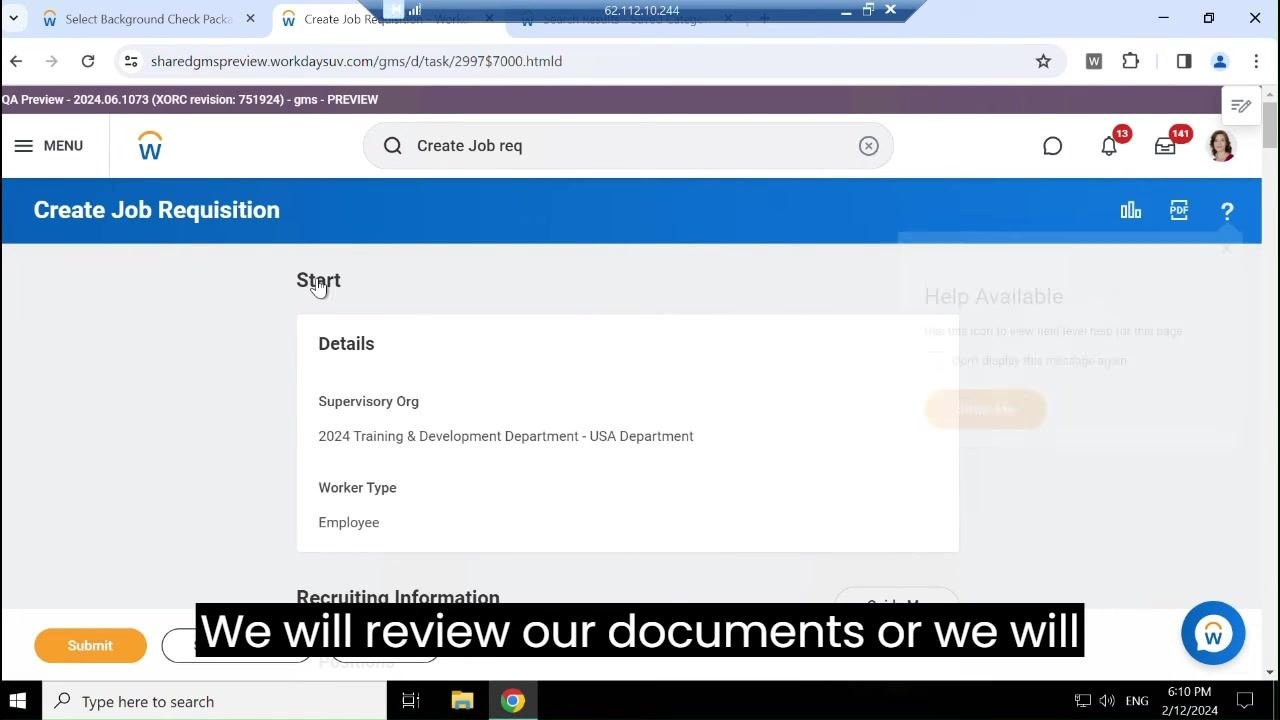
Task: Reload the current page
Action: (88, 61)
